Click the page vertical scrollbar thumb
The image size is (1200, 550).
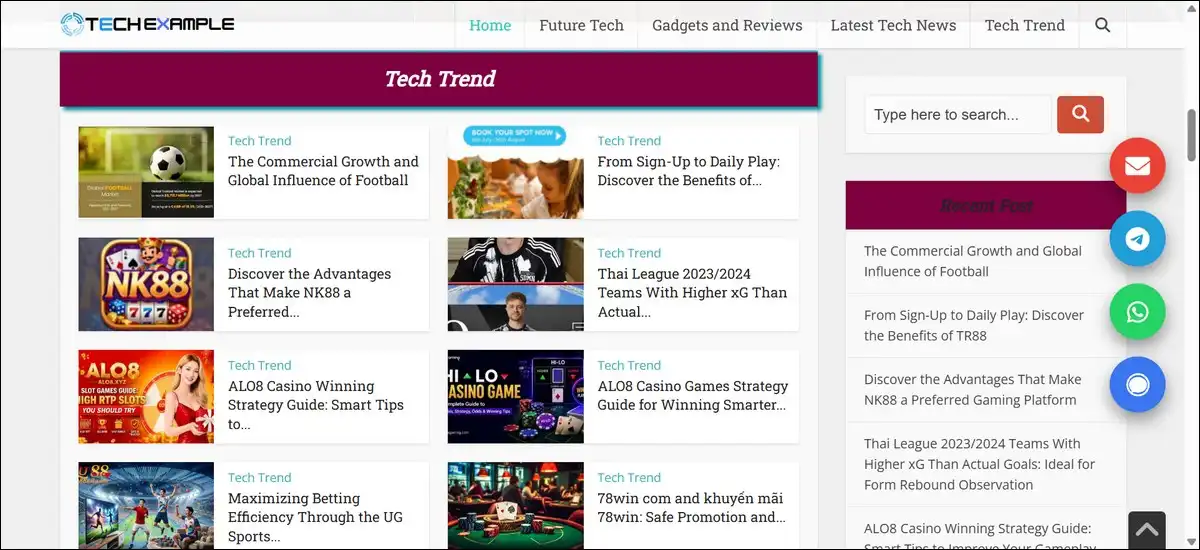[1191, 135]
